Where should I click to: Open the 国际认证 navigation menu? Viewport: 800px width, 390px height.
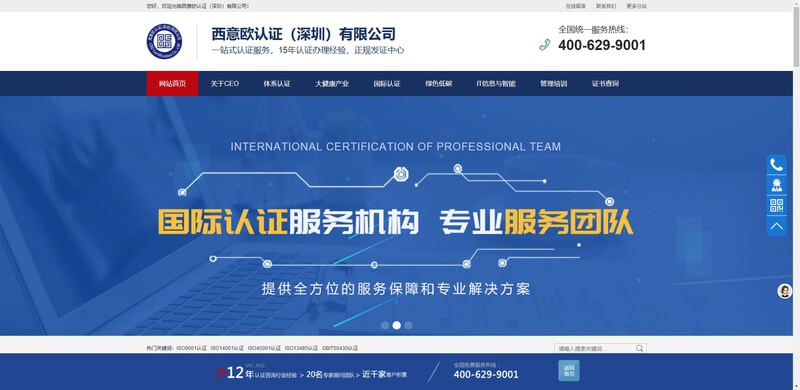[x=387, y=84]
